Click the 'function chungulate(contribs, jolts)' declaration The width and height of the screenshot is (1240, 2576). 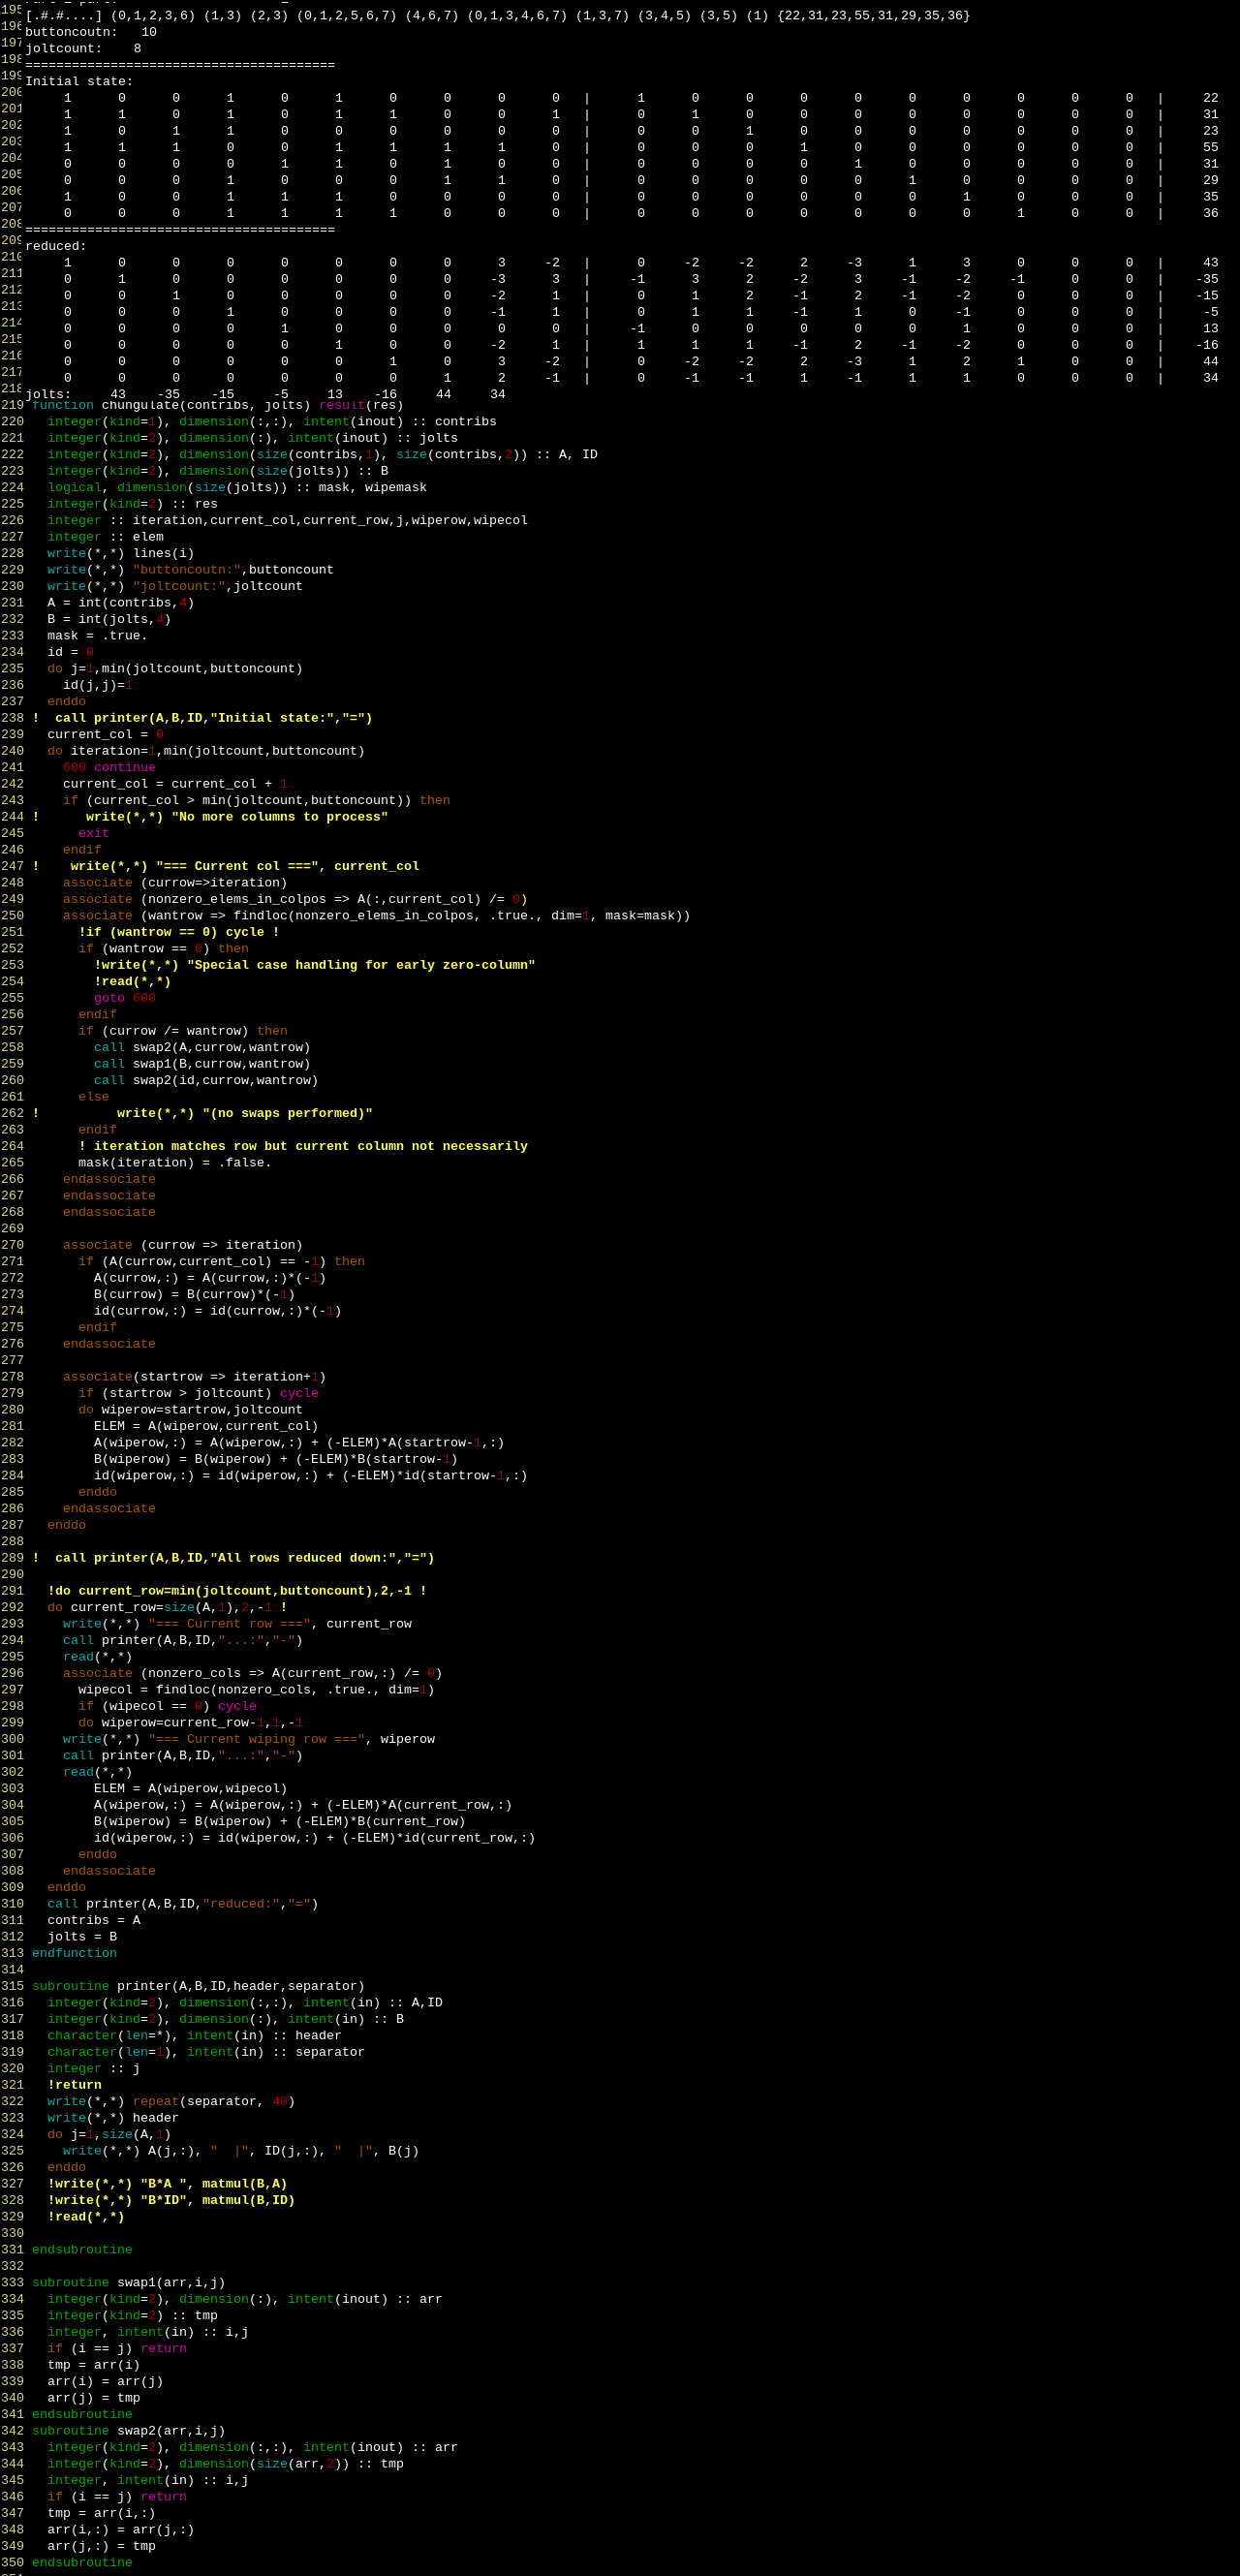[x=217, y=405]
